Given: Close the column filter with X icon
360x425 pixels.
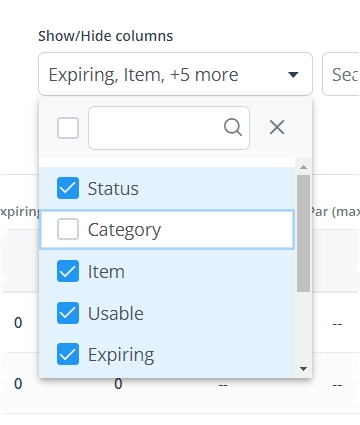Looking at the screenshot, I should point(277,127).
